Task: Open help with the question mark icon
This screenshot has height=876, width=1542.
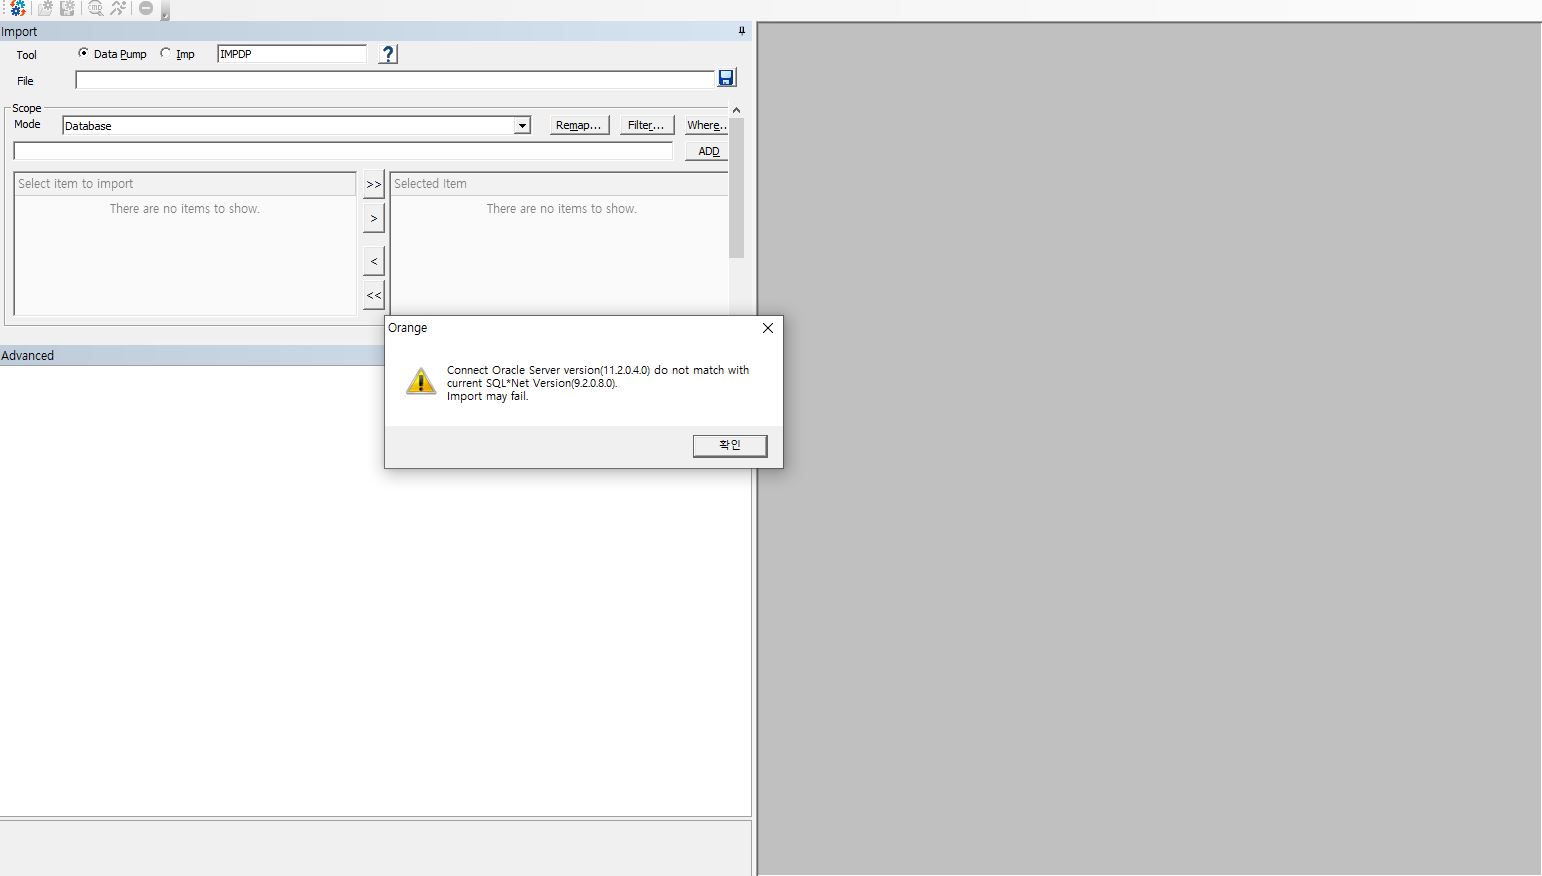Action: 389,54
